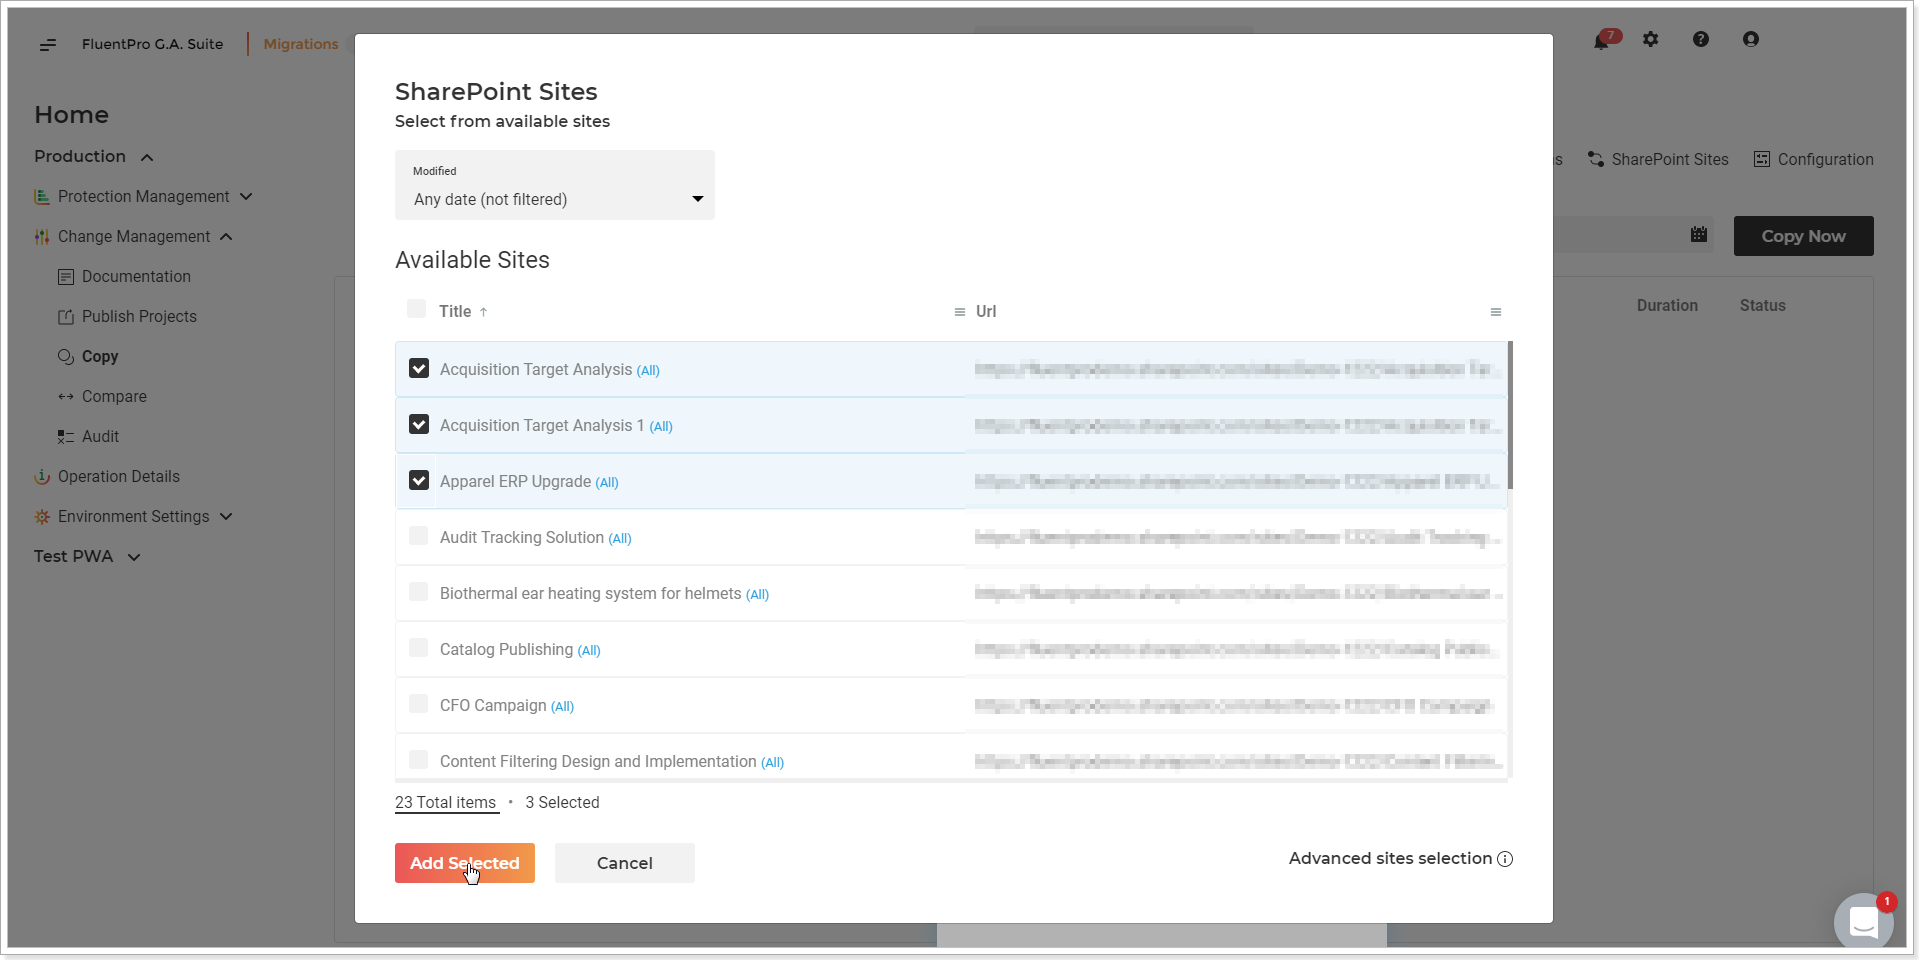The width and height of the screenshot is (1919, 960).
Task: Click the Change Management sidebar icon
Action: coord(42,236)
